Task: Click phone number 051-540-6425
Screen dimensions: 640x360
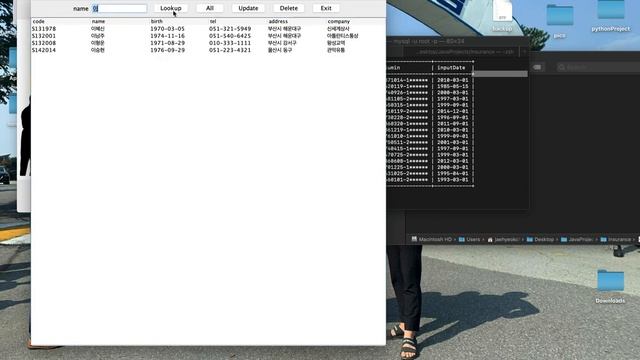Action: coord(230,36)
